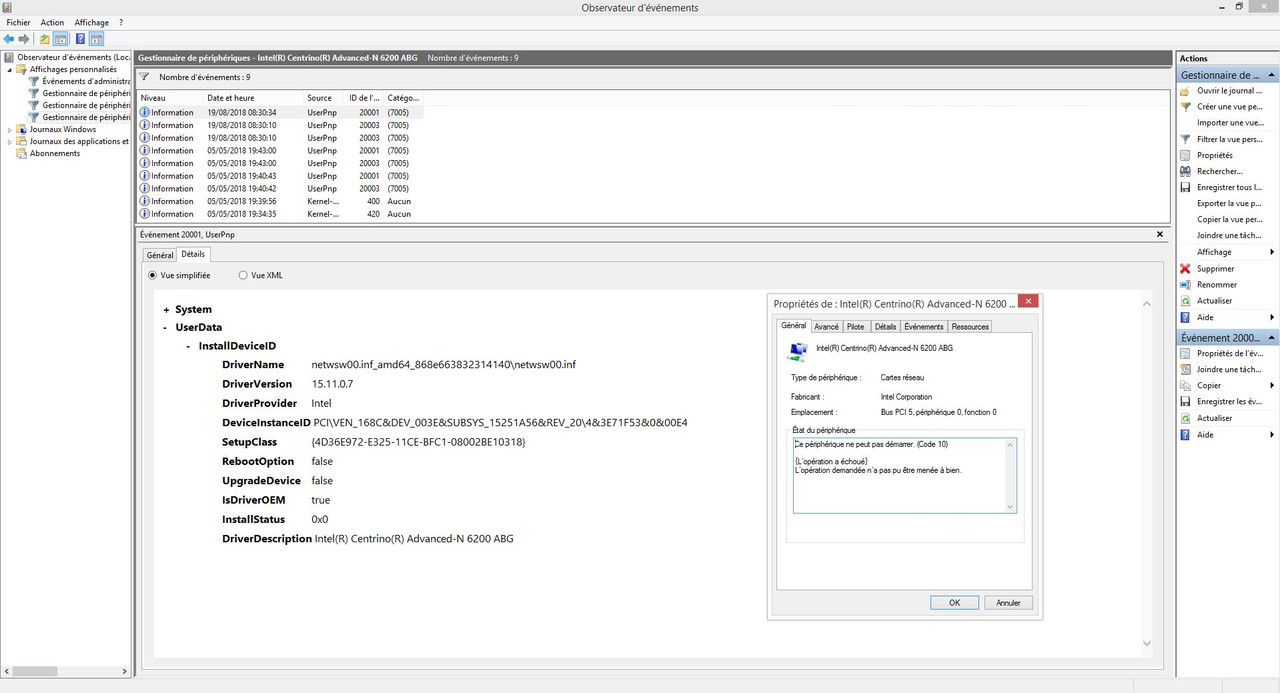Viewport: 1280px width, 693px height.
Task: Open the Affichage menu in menu bar
Action: [92, 22]
